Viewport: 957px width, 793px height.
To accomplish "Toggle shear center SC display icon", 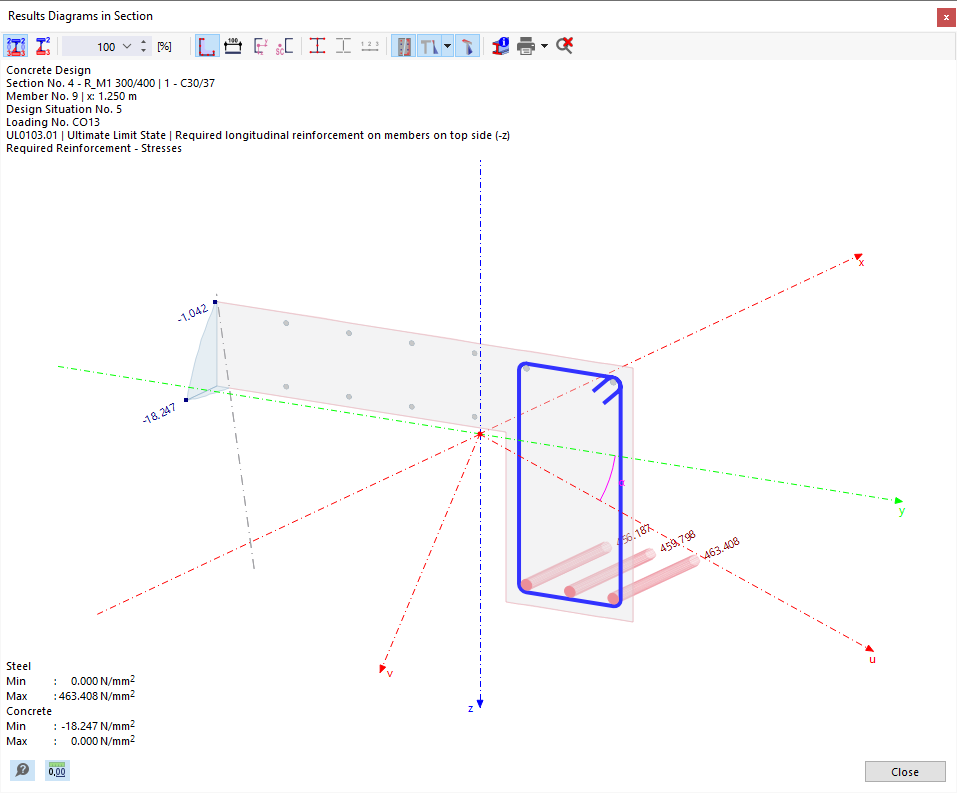I will point(284,46).
